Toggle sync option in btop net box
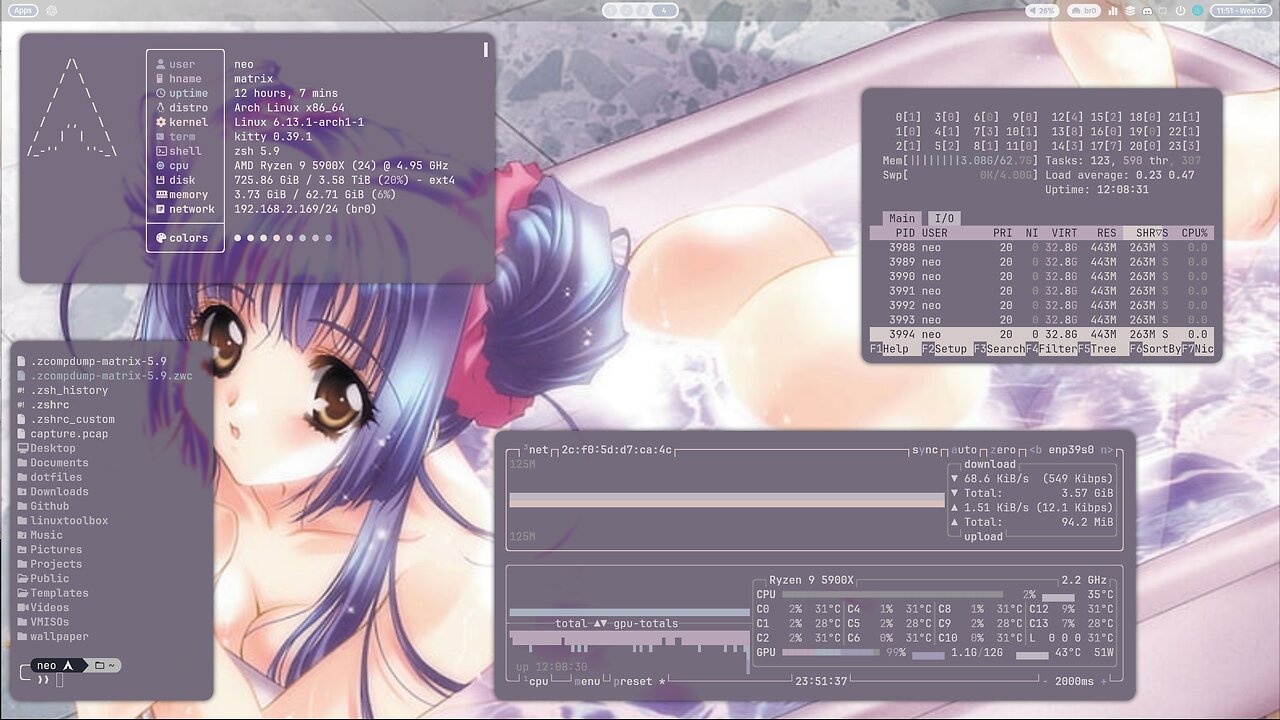 [x=925, y=450]
